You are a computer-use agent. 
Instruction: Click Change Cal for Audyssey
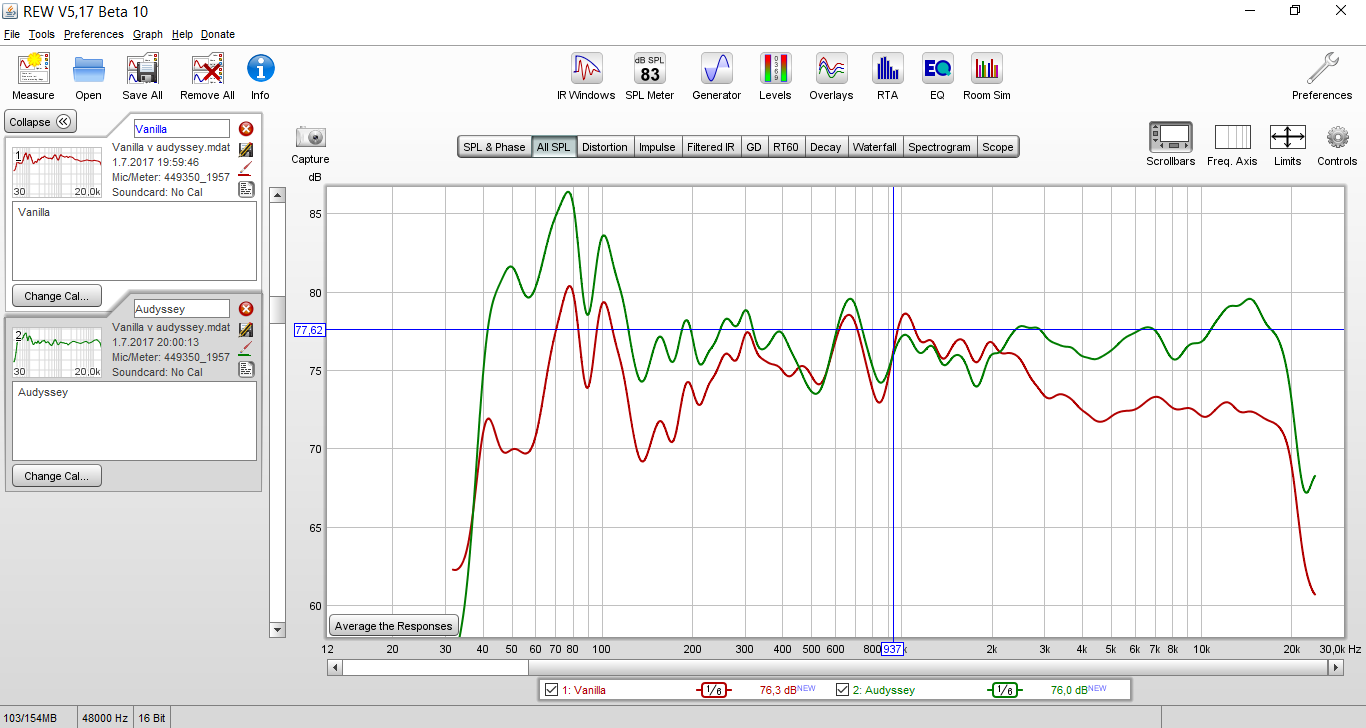tap(57, 476)
